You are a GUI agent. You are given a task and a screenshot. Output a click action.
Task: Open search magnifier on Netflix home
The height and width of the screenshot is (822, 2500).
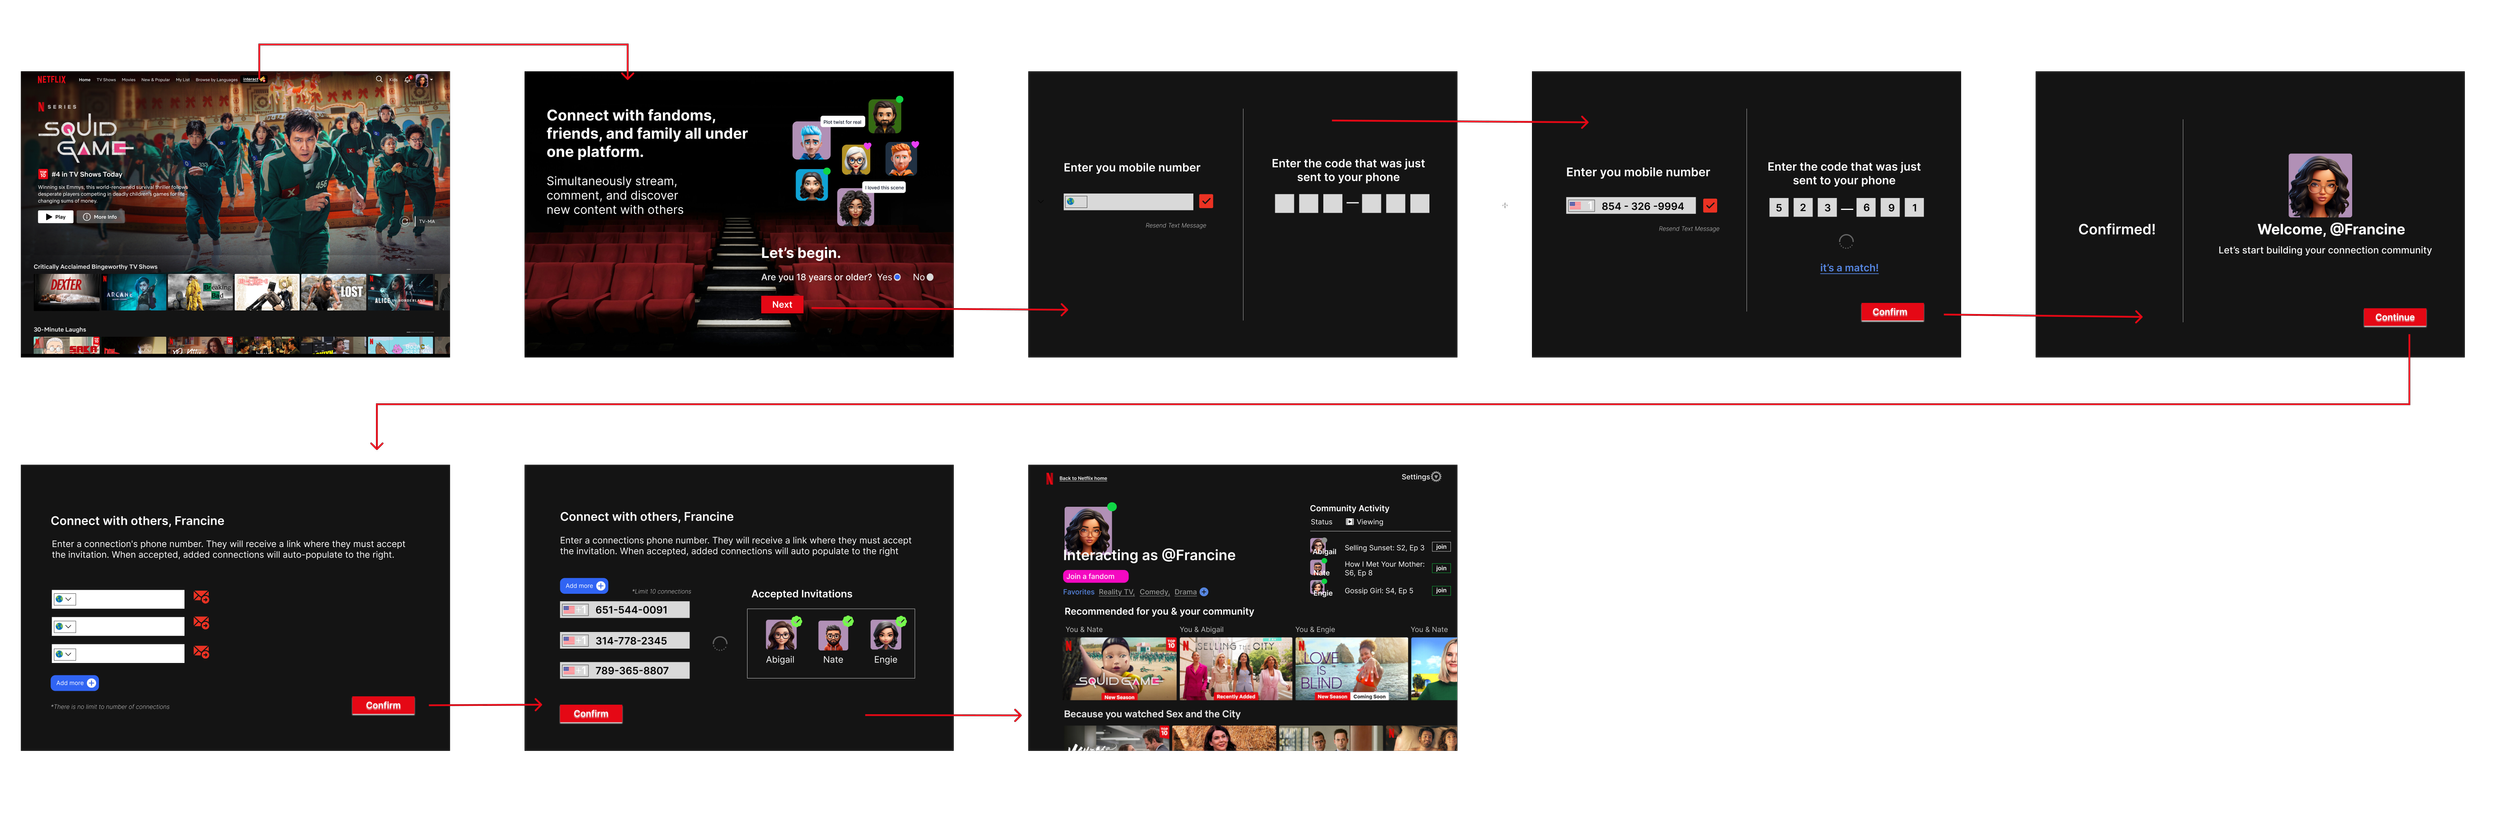click(x=379, y=79)
